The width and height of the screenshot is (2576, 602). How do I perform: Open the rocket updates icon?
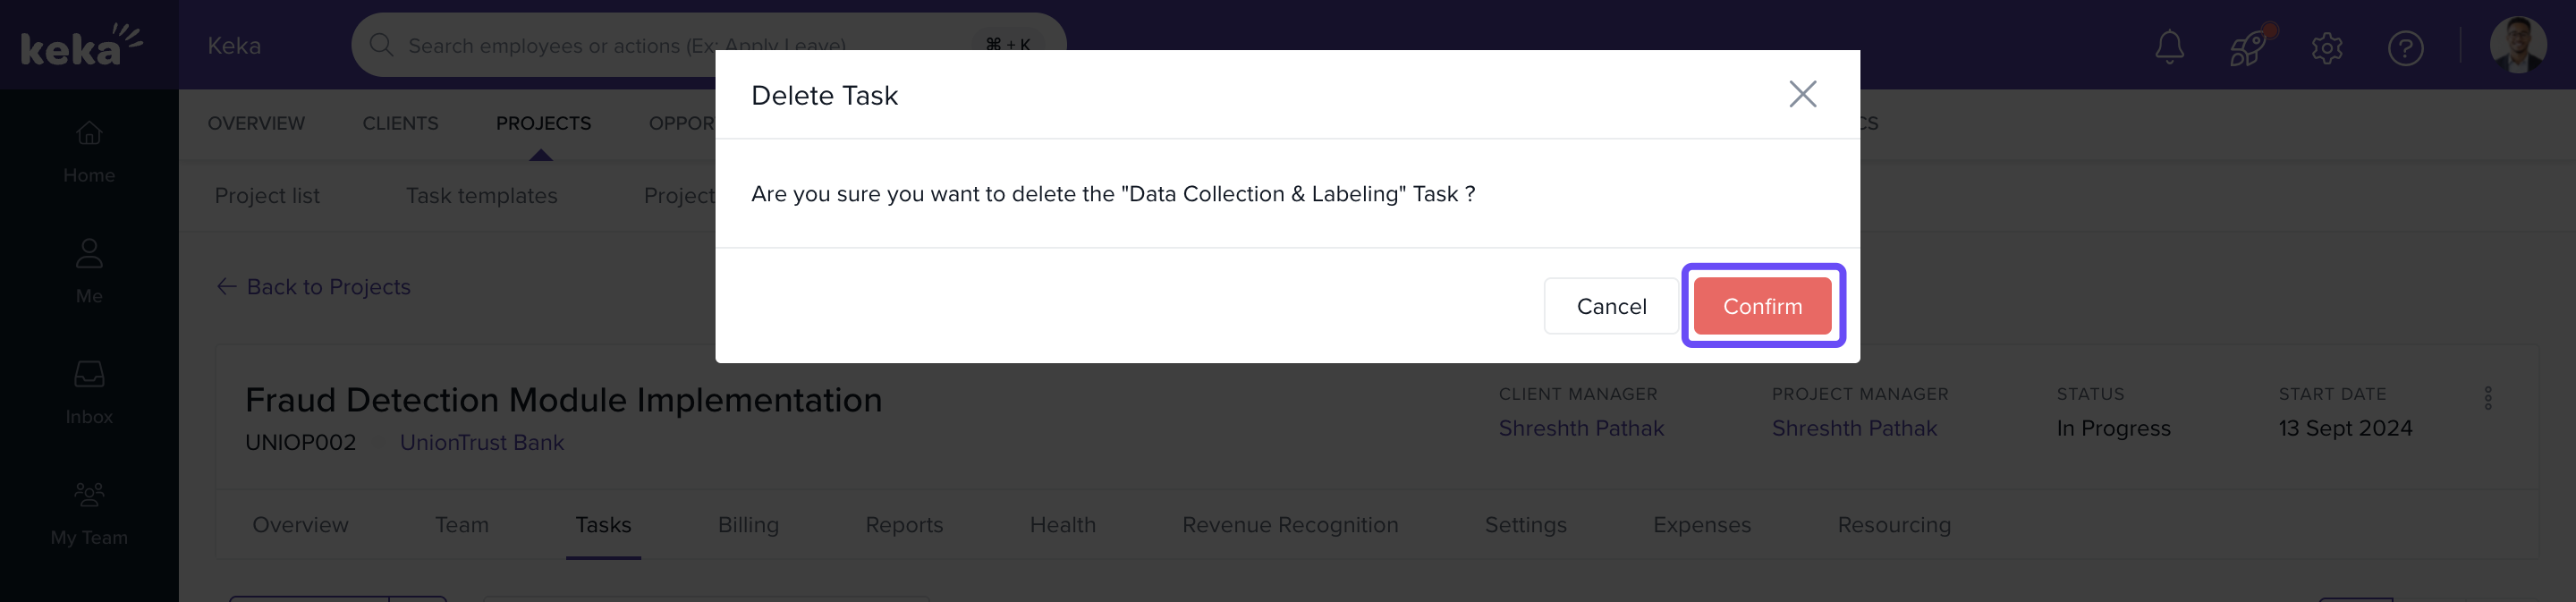pos(2247,47)
